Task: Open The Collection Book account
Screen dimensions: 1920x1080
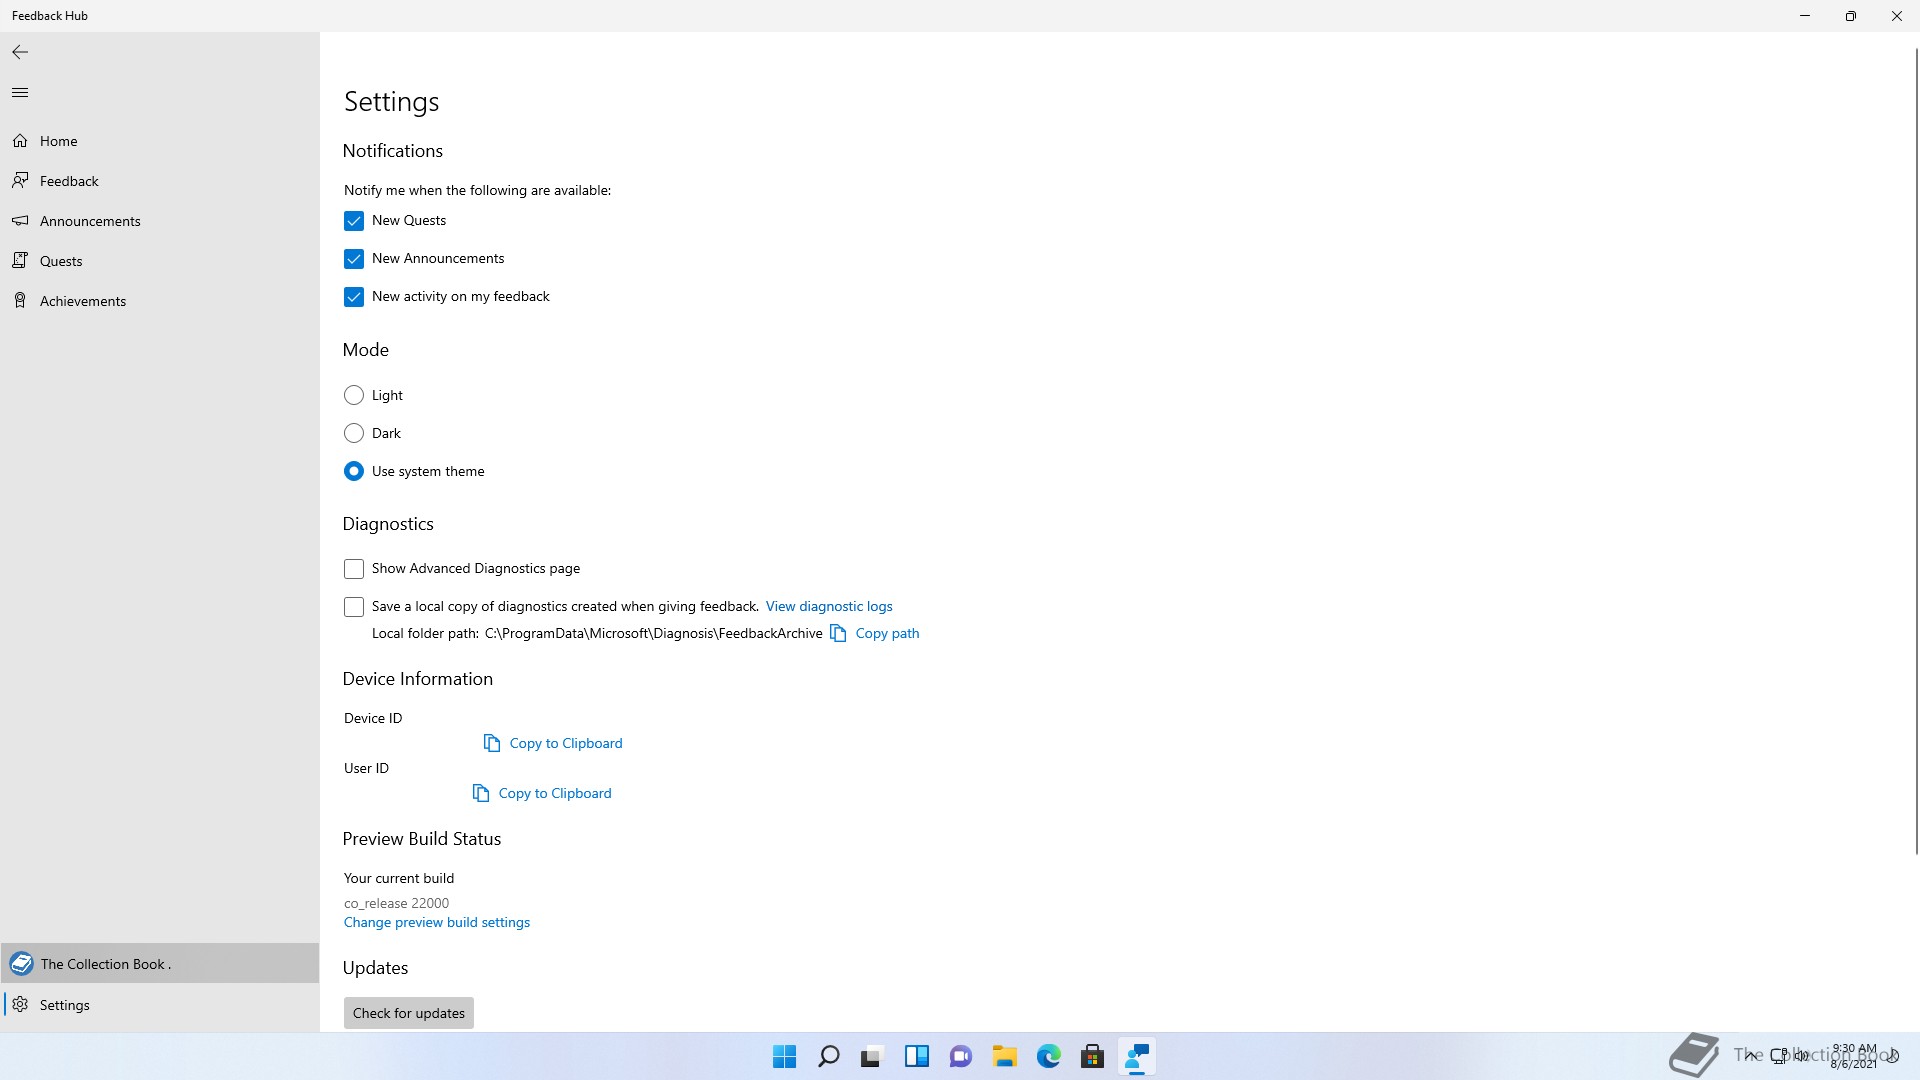Action: click(160, 964)
